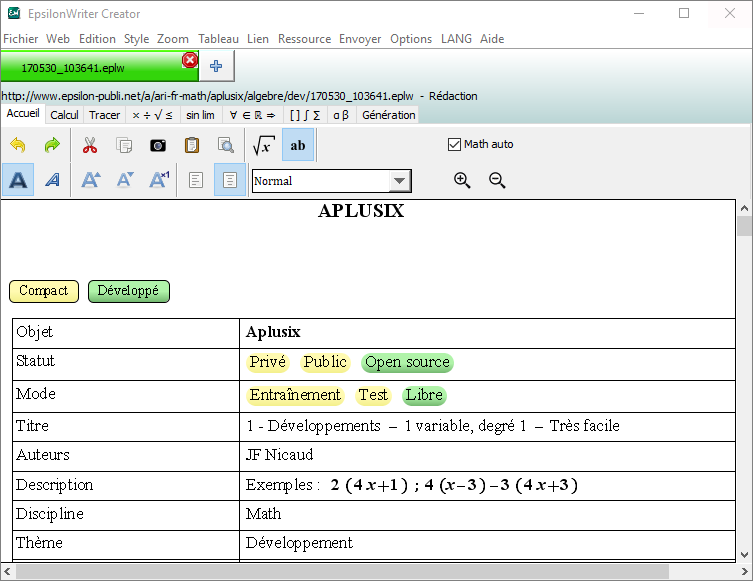The height and width of the screenshot is (581, 753).
Task: Select the Accueil toolbar tab
Action: [23, 114]
